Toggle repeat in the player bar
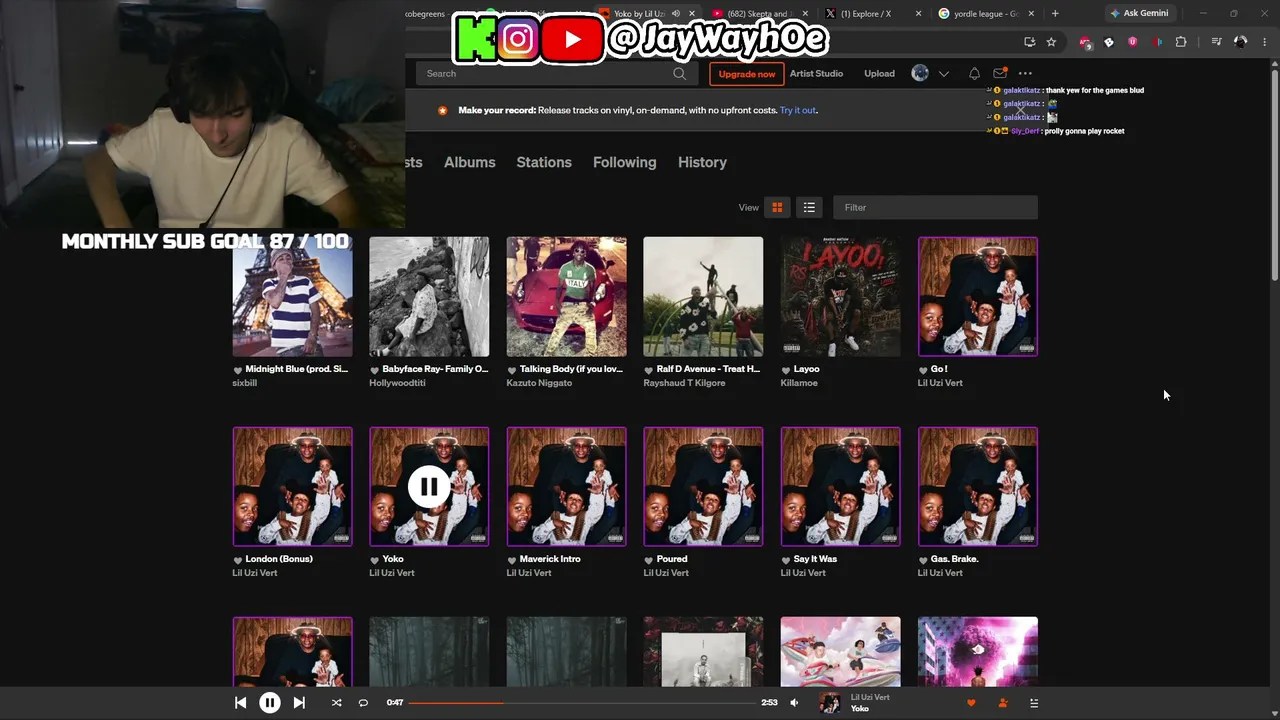 (363, 703)
